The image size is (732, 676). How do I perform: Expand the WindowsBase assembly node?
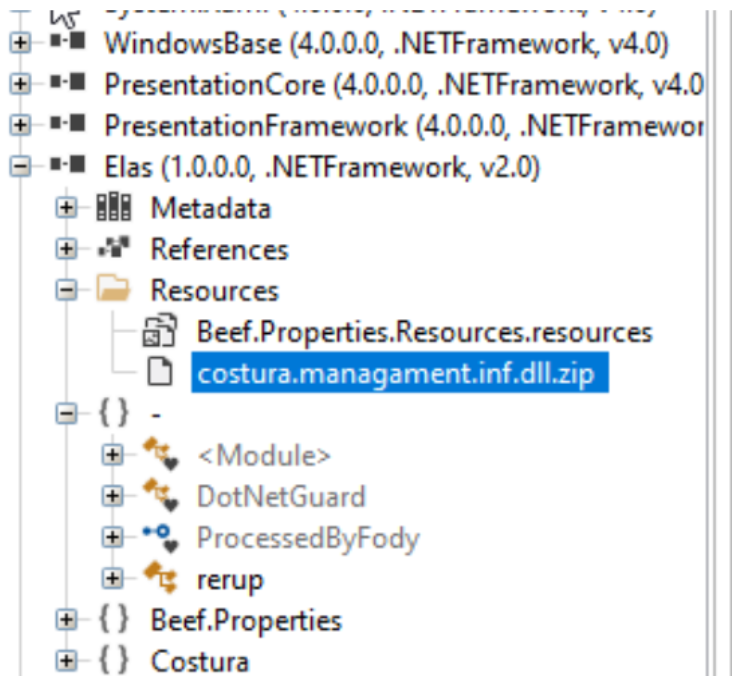coord(19,44)
